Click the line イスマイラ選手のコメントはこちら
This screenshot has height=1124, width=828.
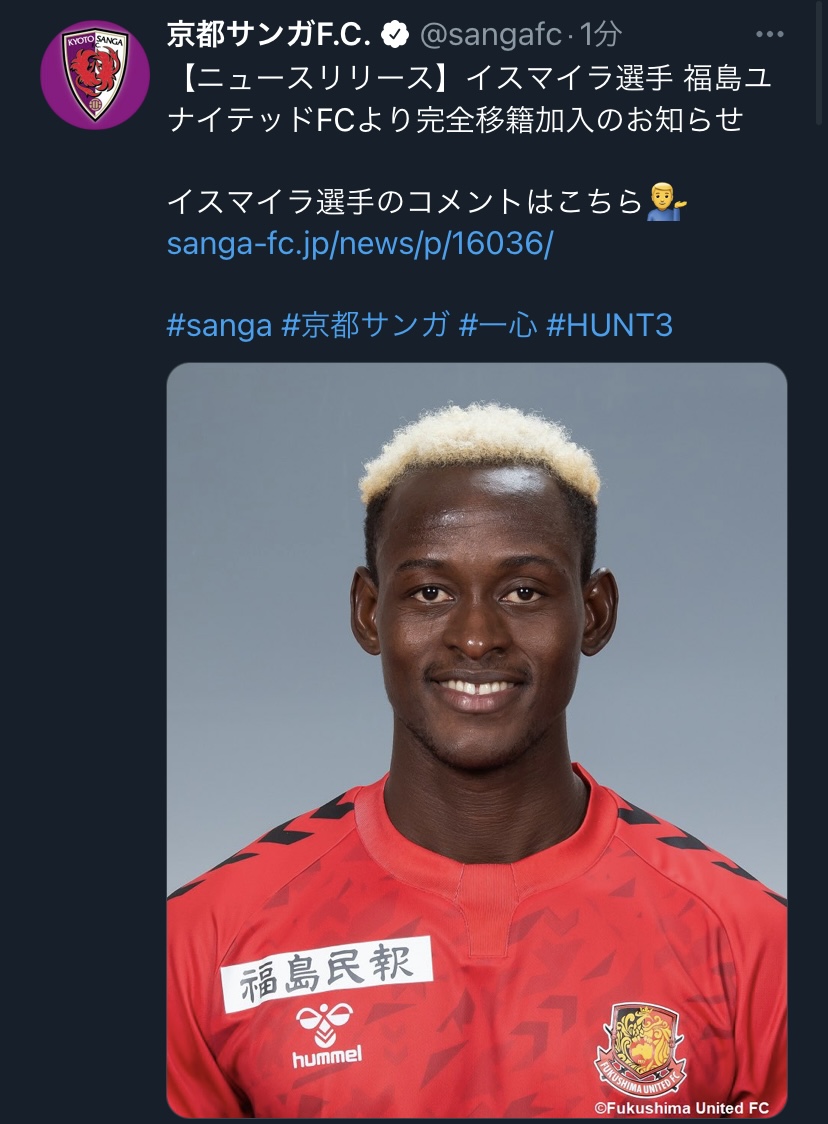coord(405,202)
